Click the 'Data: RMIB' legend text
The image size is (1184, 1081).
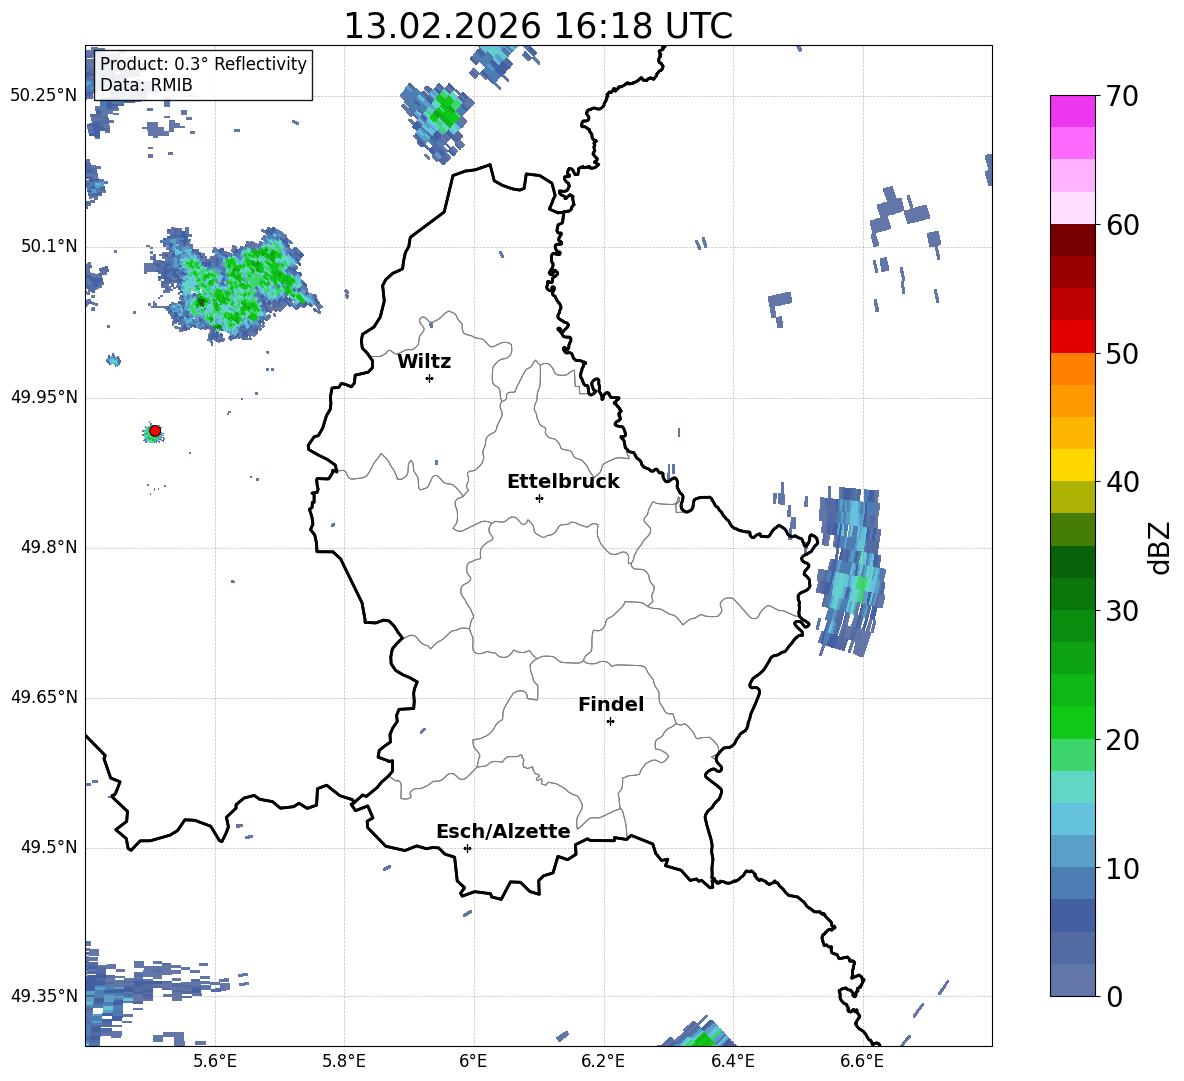click(146, 85)
